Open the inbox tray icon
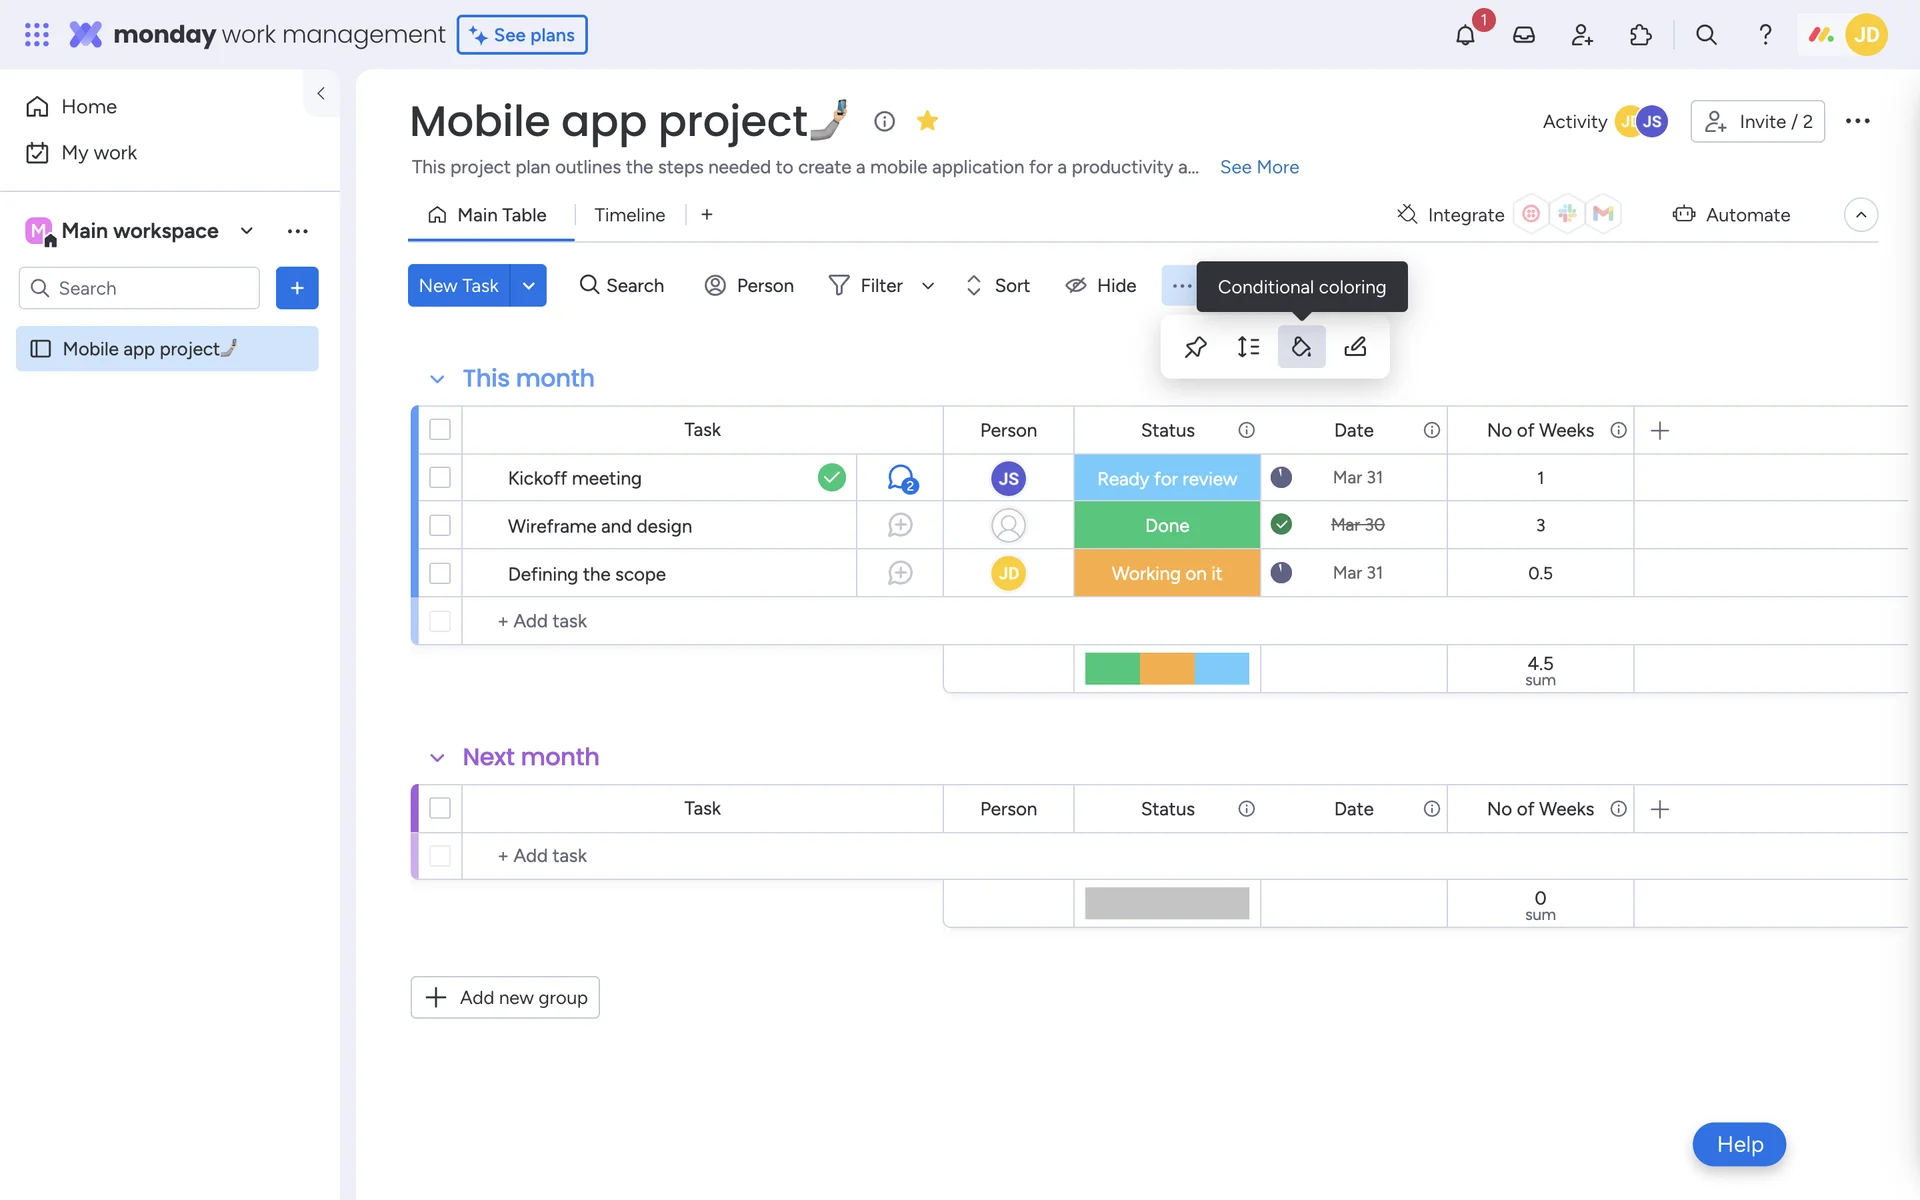1920x1200 pixels. pos(1523,35)
